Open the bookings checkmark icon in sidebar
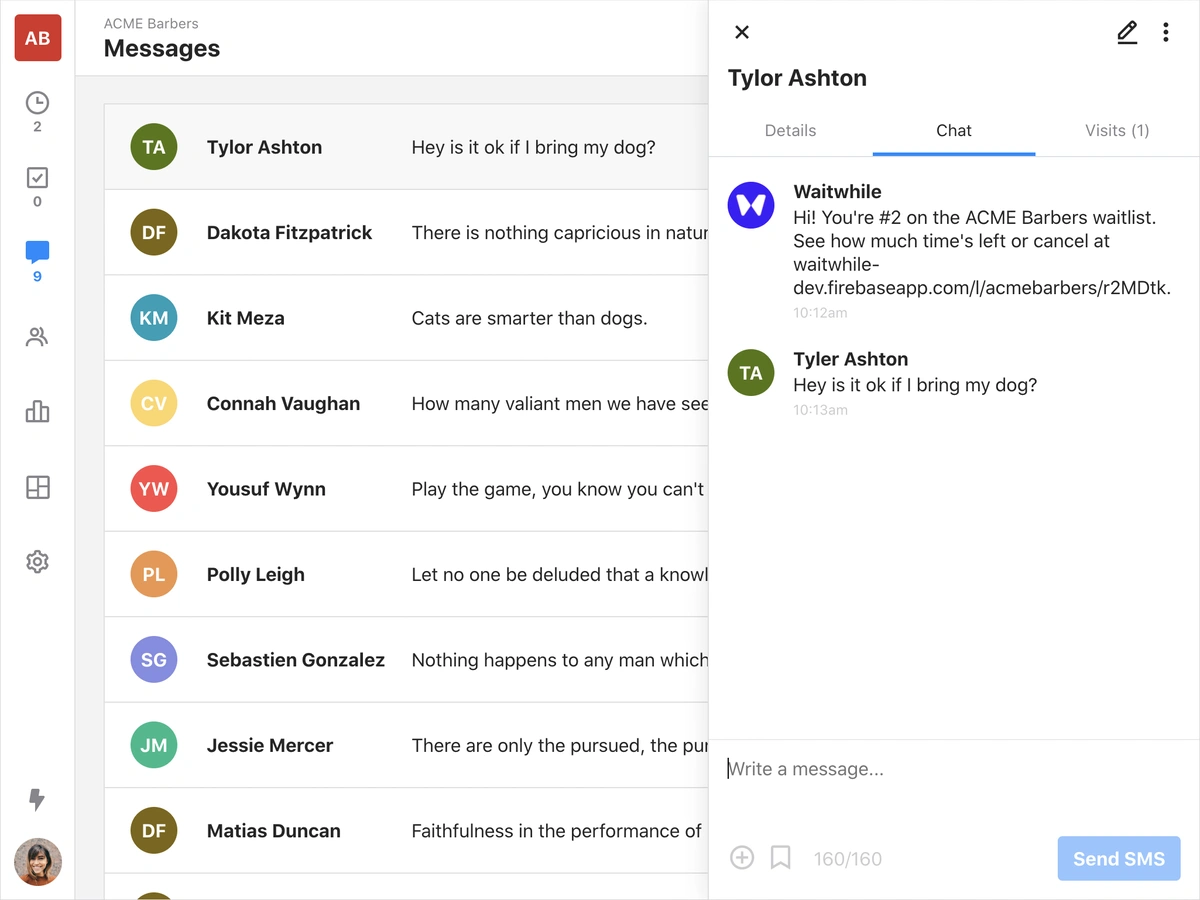This screenshot has height=900, width=1200. (37, 178)
